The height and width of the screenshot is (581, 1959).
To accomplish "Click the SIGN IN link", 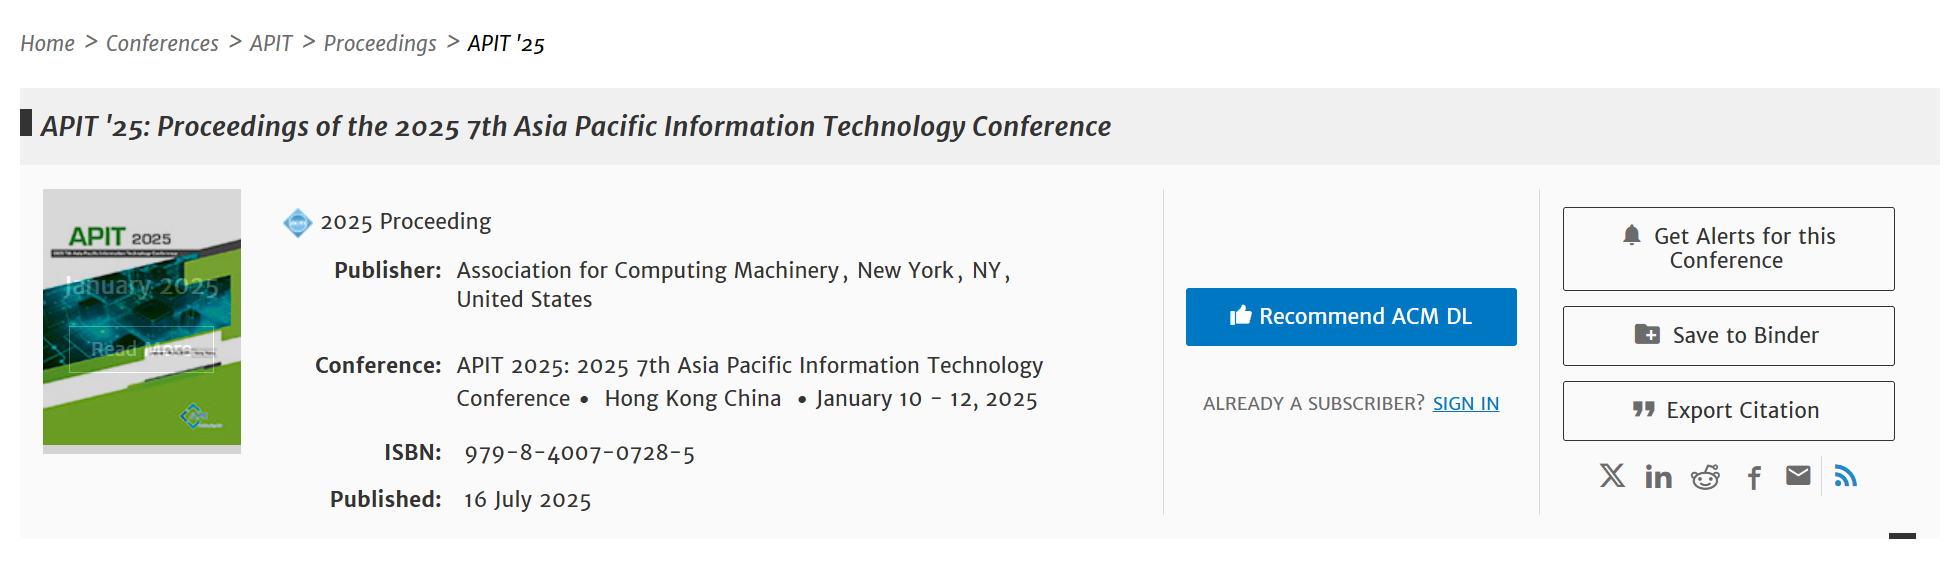I will pos(1466,404).
